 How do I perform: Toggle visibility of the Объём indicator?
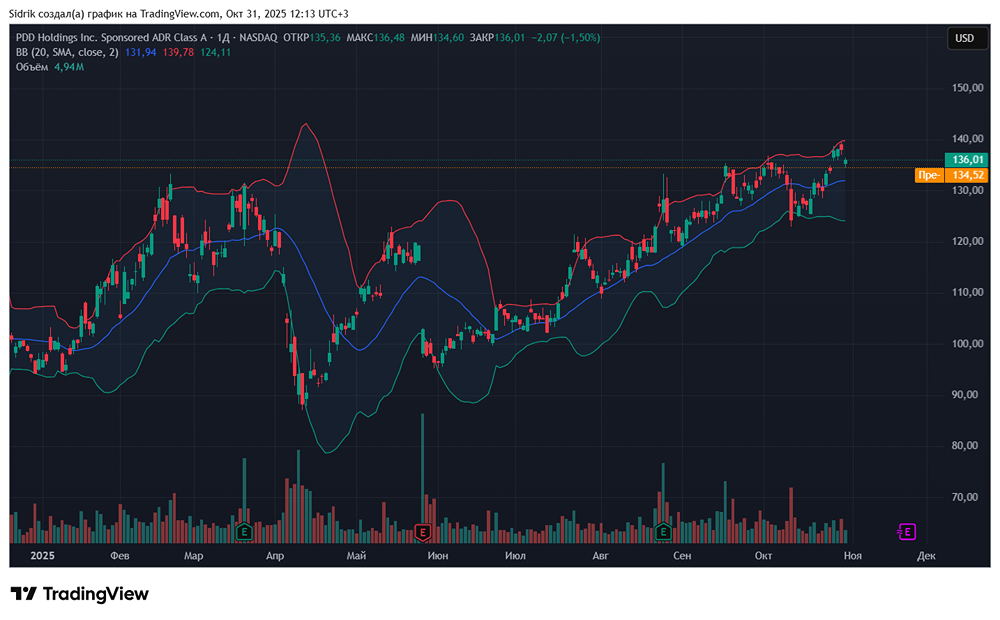tap(31, 68)
